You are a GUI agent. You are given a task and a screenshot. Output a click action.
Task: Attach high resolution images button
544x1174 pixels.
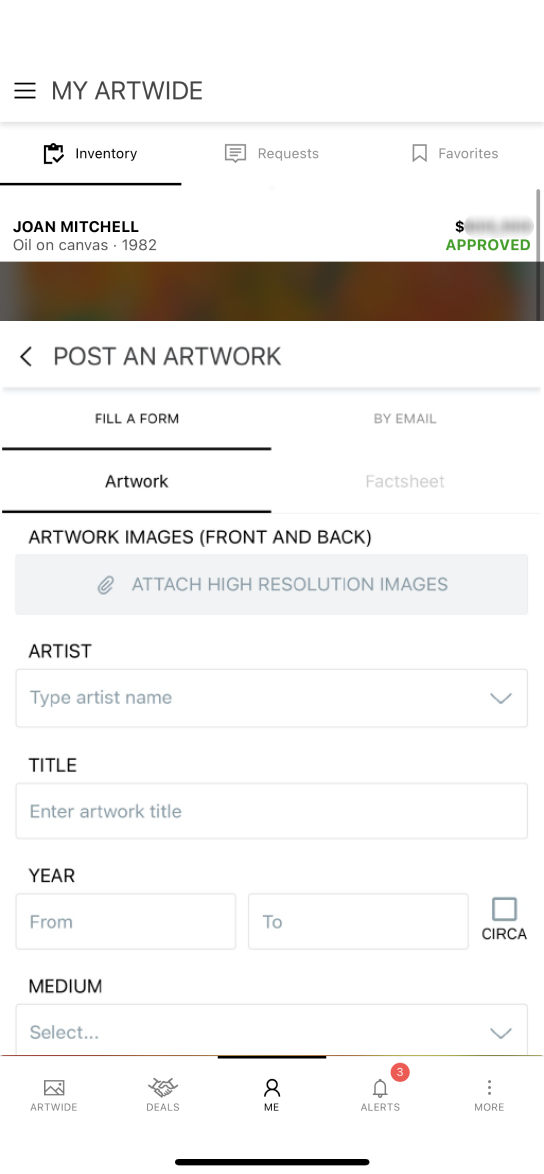click(272, 585)
